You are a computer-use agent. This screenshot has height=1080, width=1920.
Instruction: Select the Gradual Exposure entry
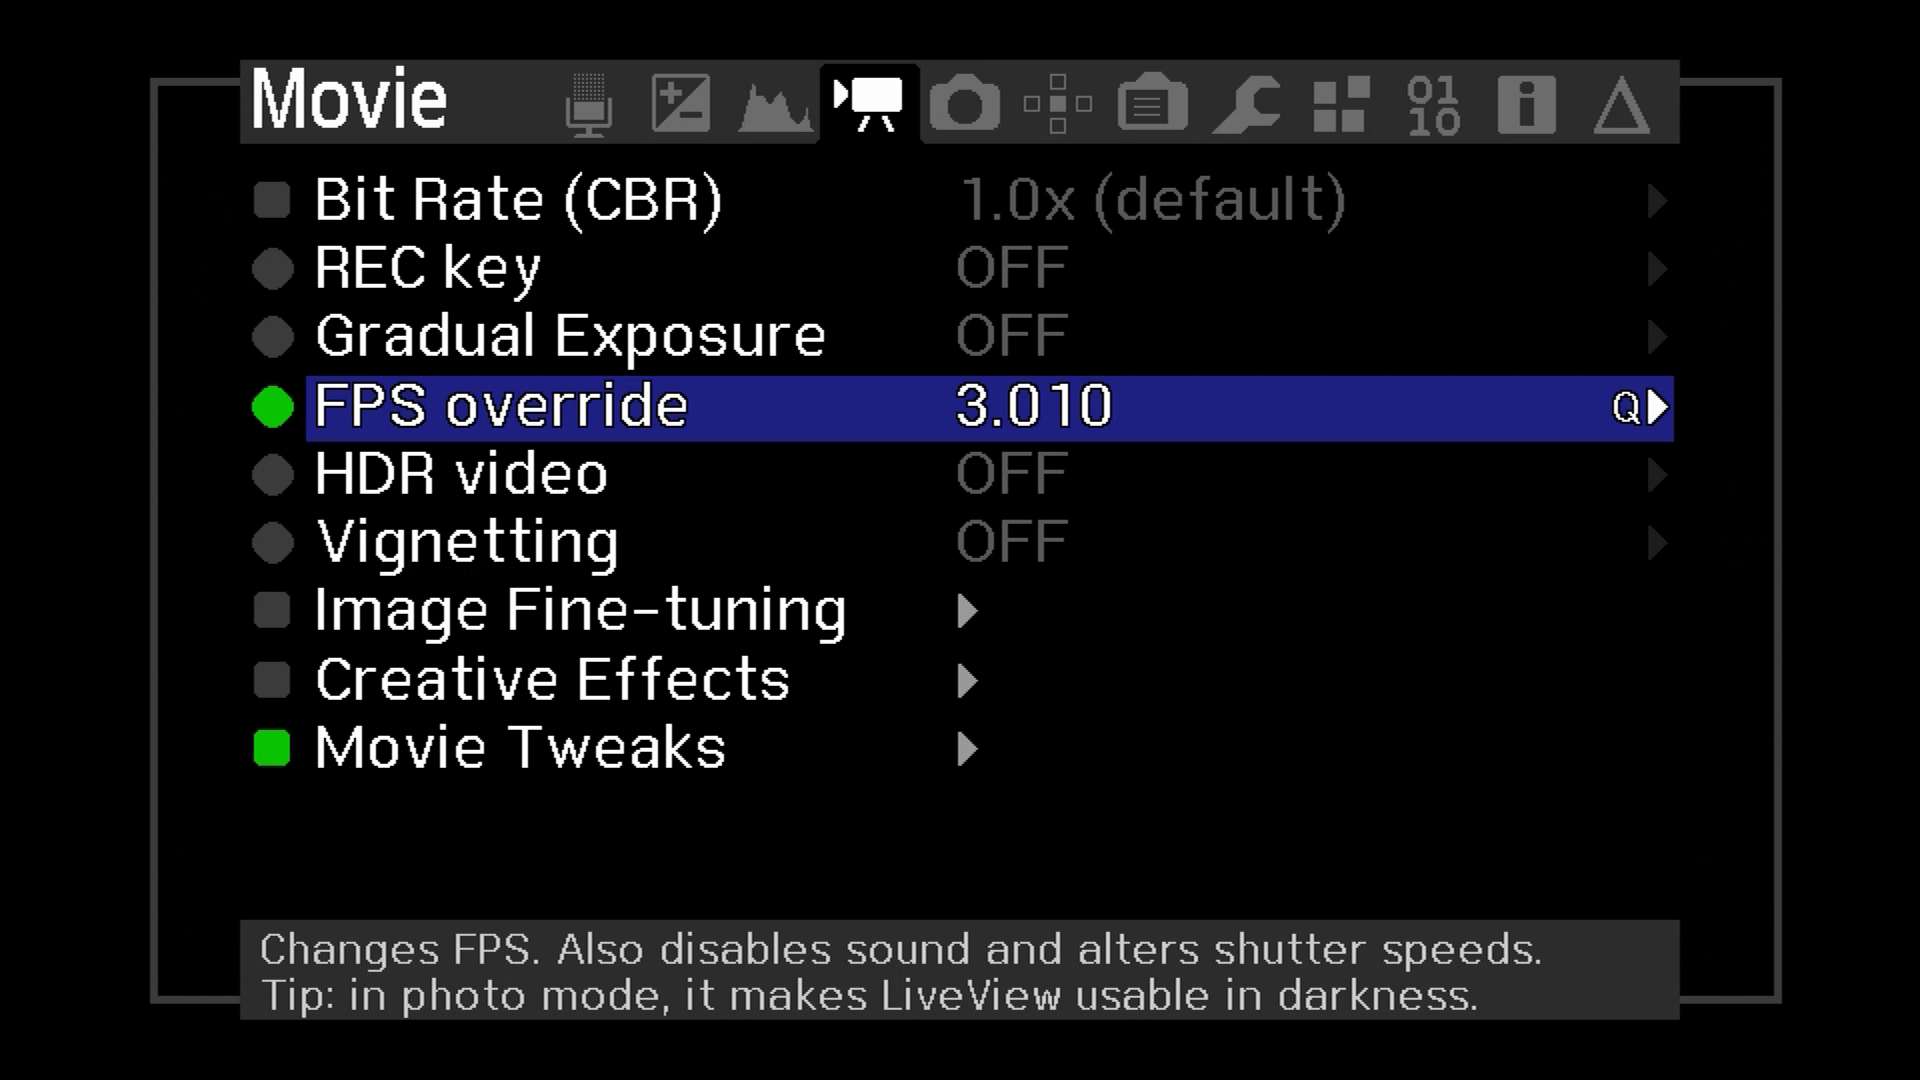point(568,336)
